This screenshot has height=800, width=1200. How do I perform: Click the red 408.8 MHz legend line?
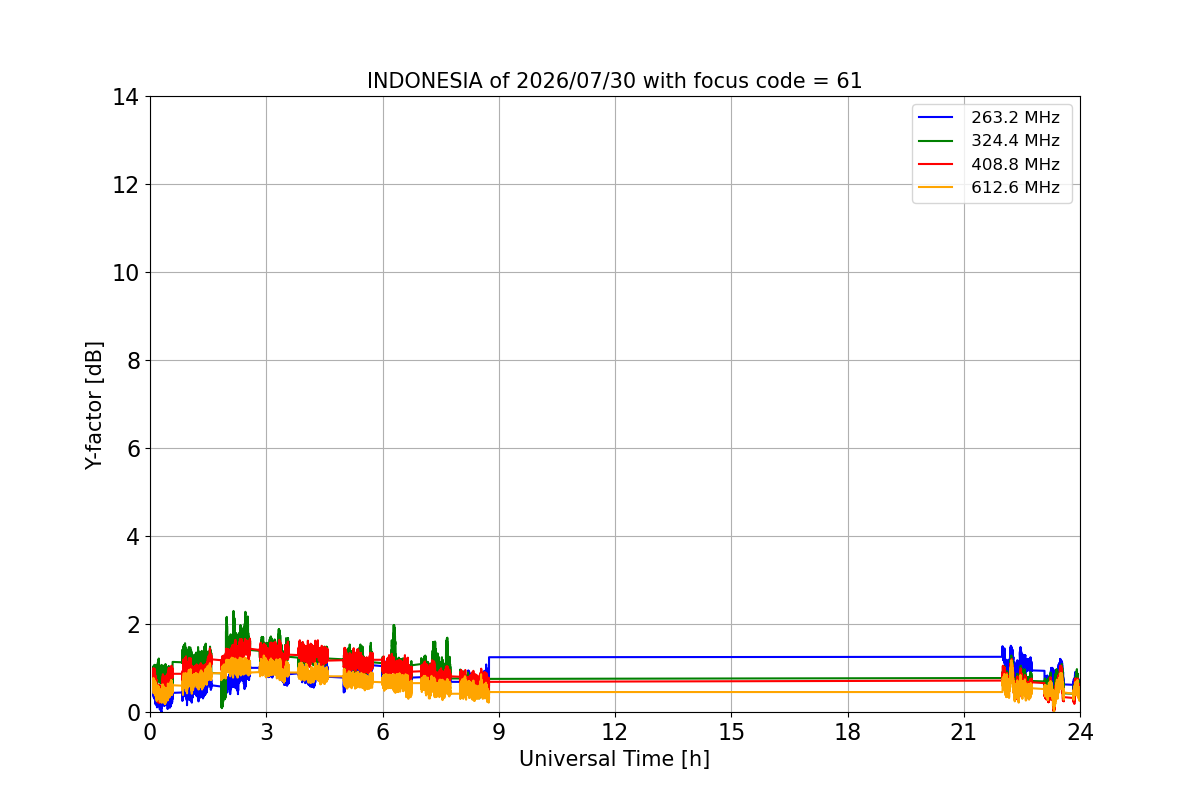tap(936, 165)
